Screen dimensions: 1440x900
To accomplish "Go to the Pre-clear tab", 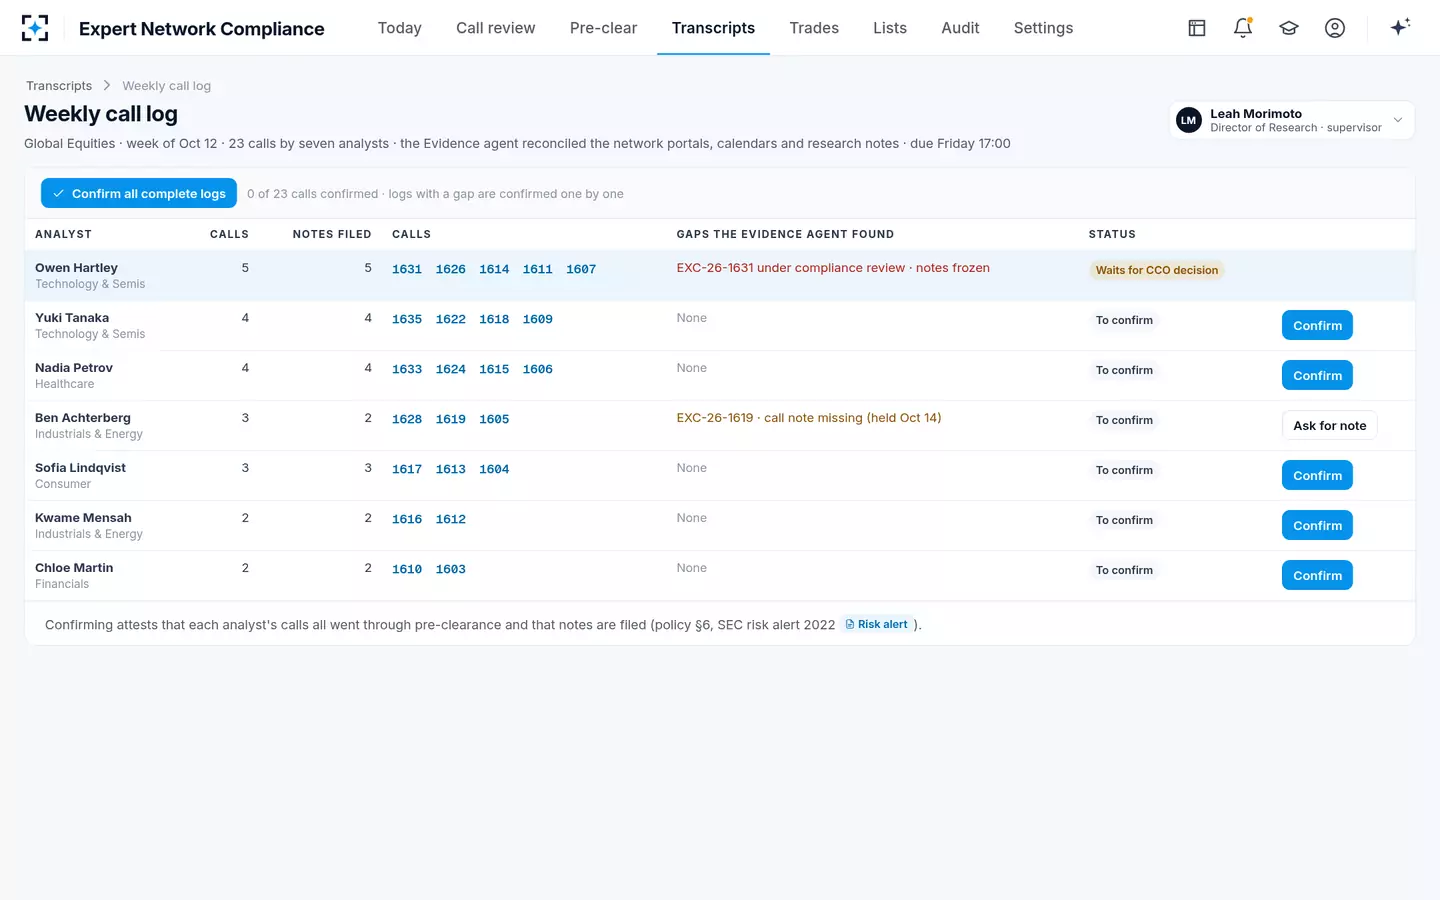I will point(603,28).
